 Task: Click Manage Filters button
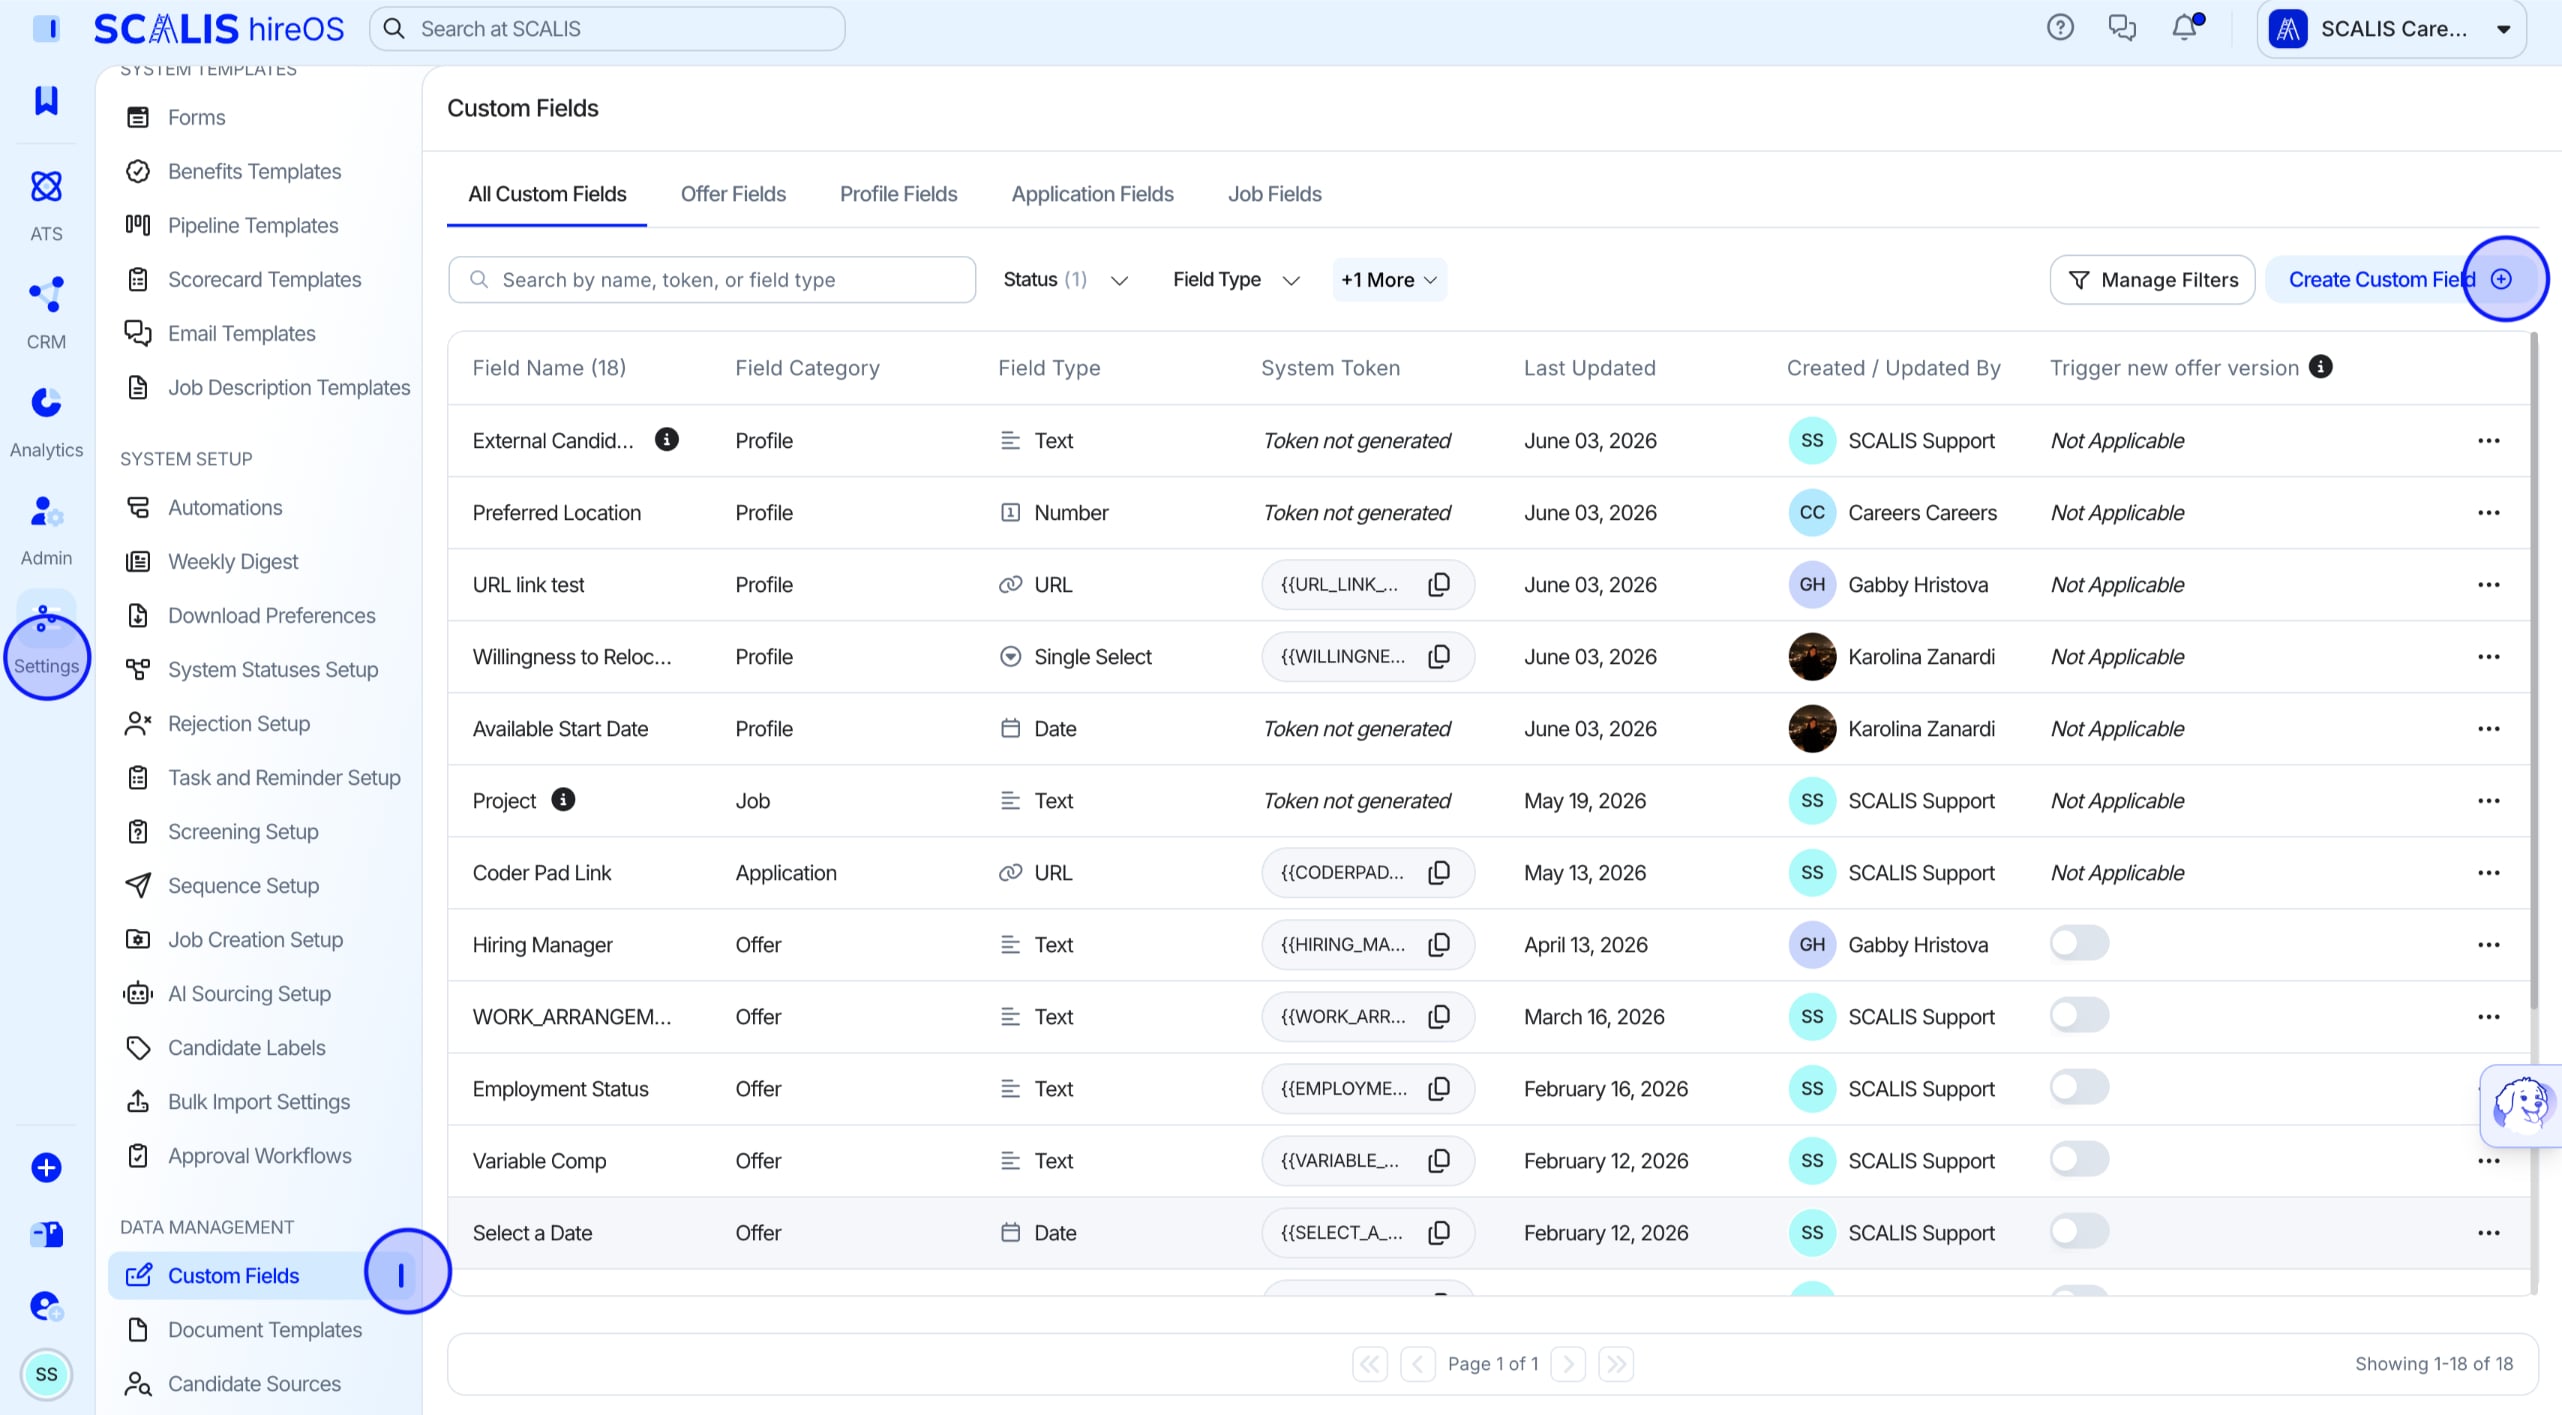pos(2152,280)
